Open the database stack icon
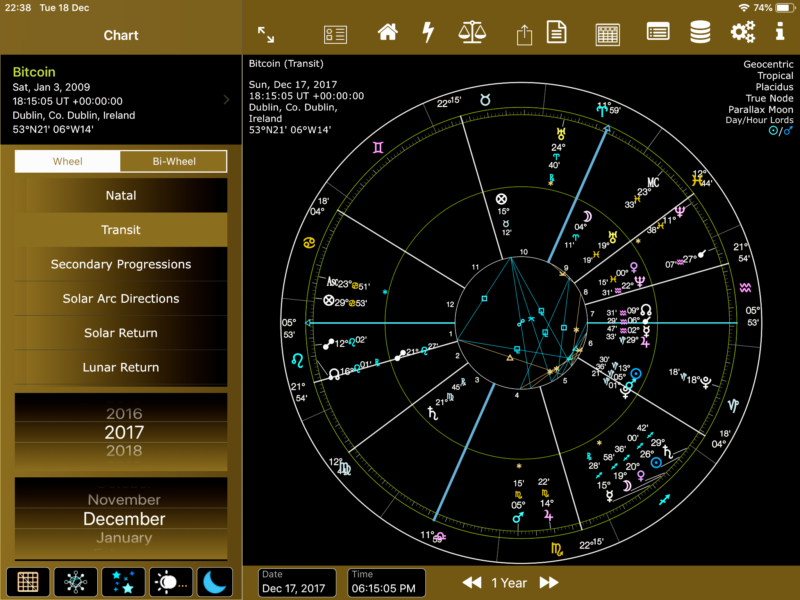The width and height of the screenshot is (800, 600). point(700,32)
